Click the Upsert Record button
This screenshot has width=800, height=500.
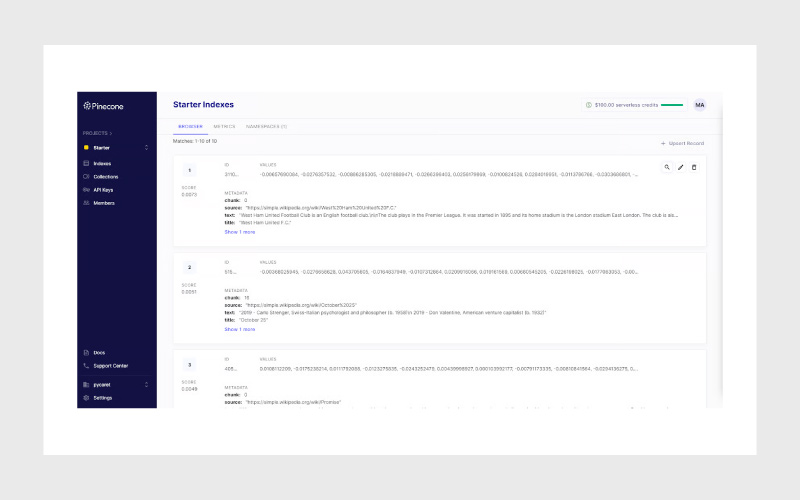click(x=682, y=144)
